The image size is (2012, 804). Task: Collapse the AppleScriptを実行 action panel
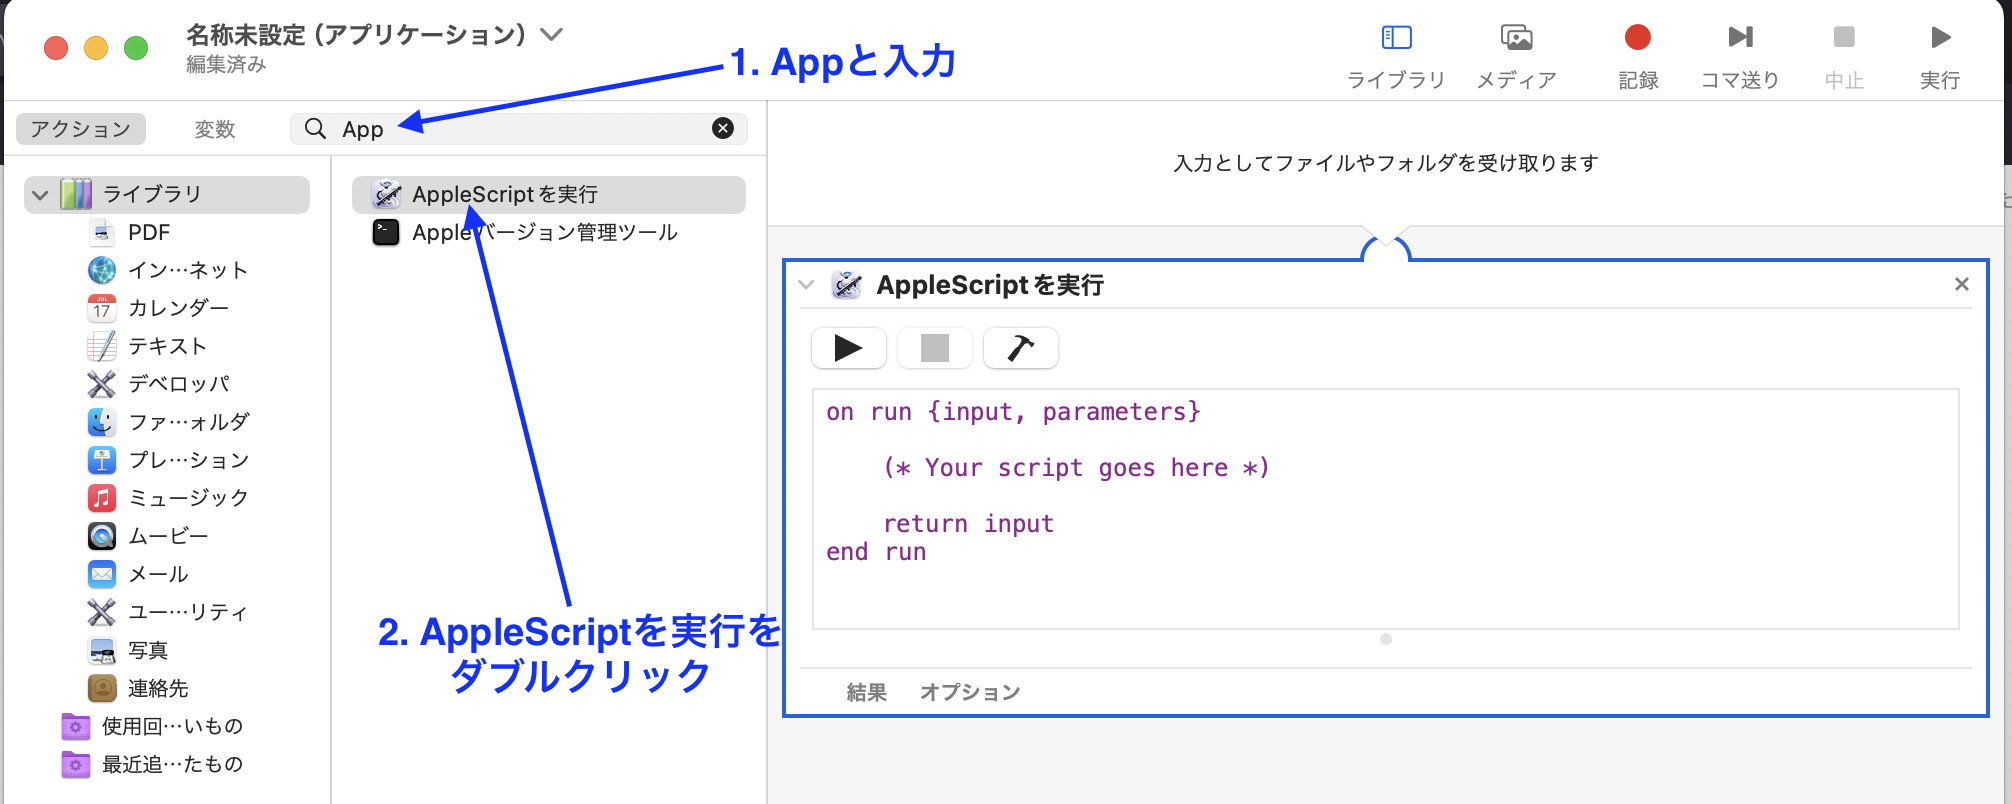coord(806,285)
